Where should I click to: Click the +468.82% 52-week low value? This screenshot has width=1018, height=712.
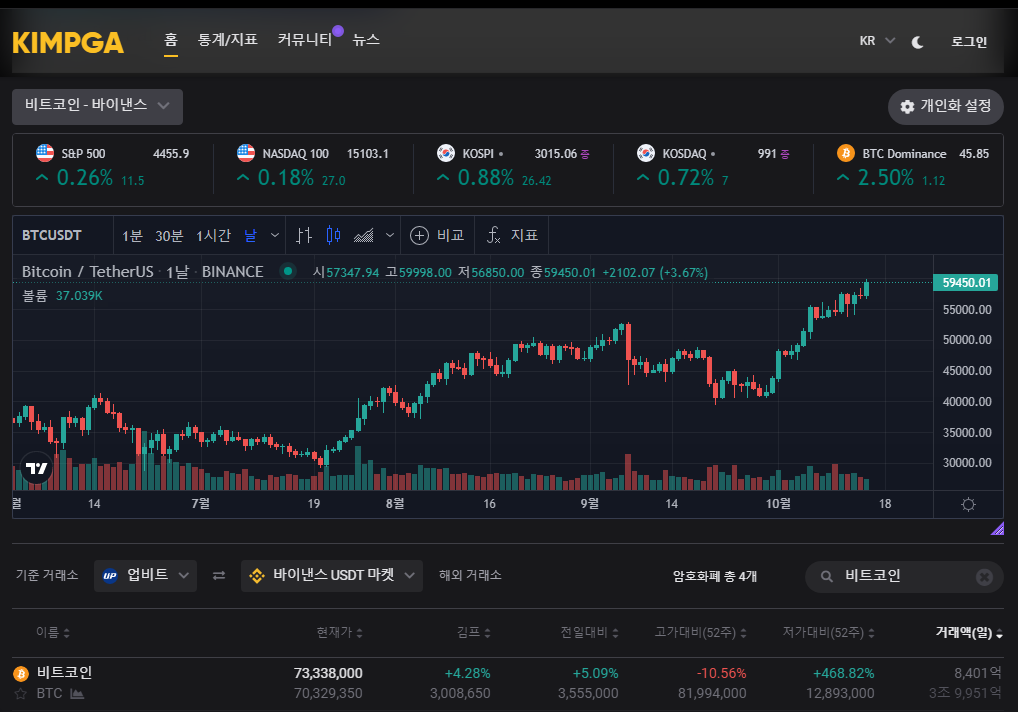pyautogui.click(x=843, y=673)
